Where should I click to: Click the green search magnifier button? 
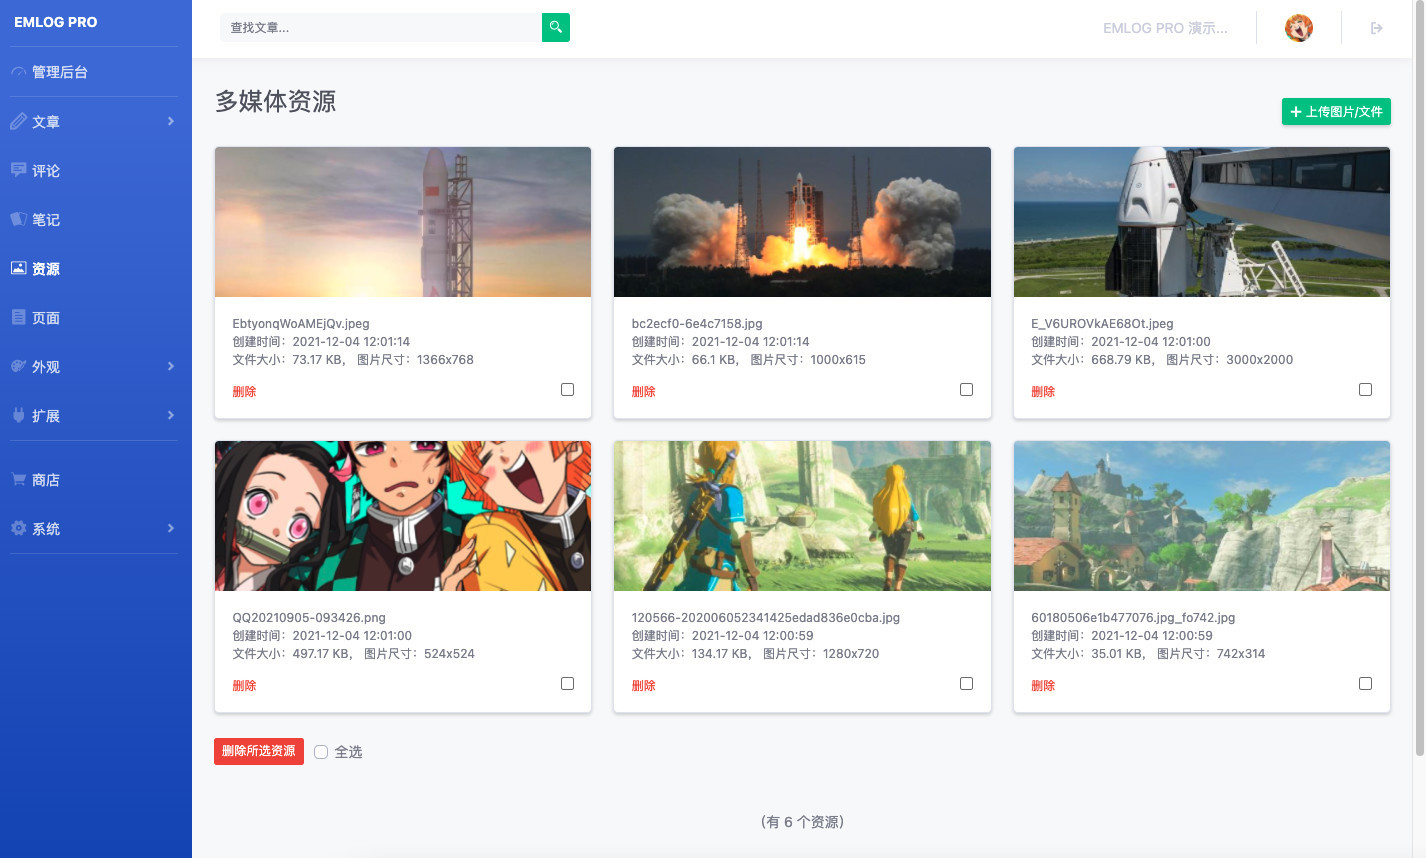[556, 27]
